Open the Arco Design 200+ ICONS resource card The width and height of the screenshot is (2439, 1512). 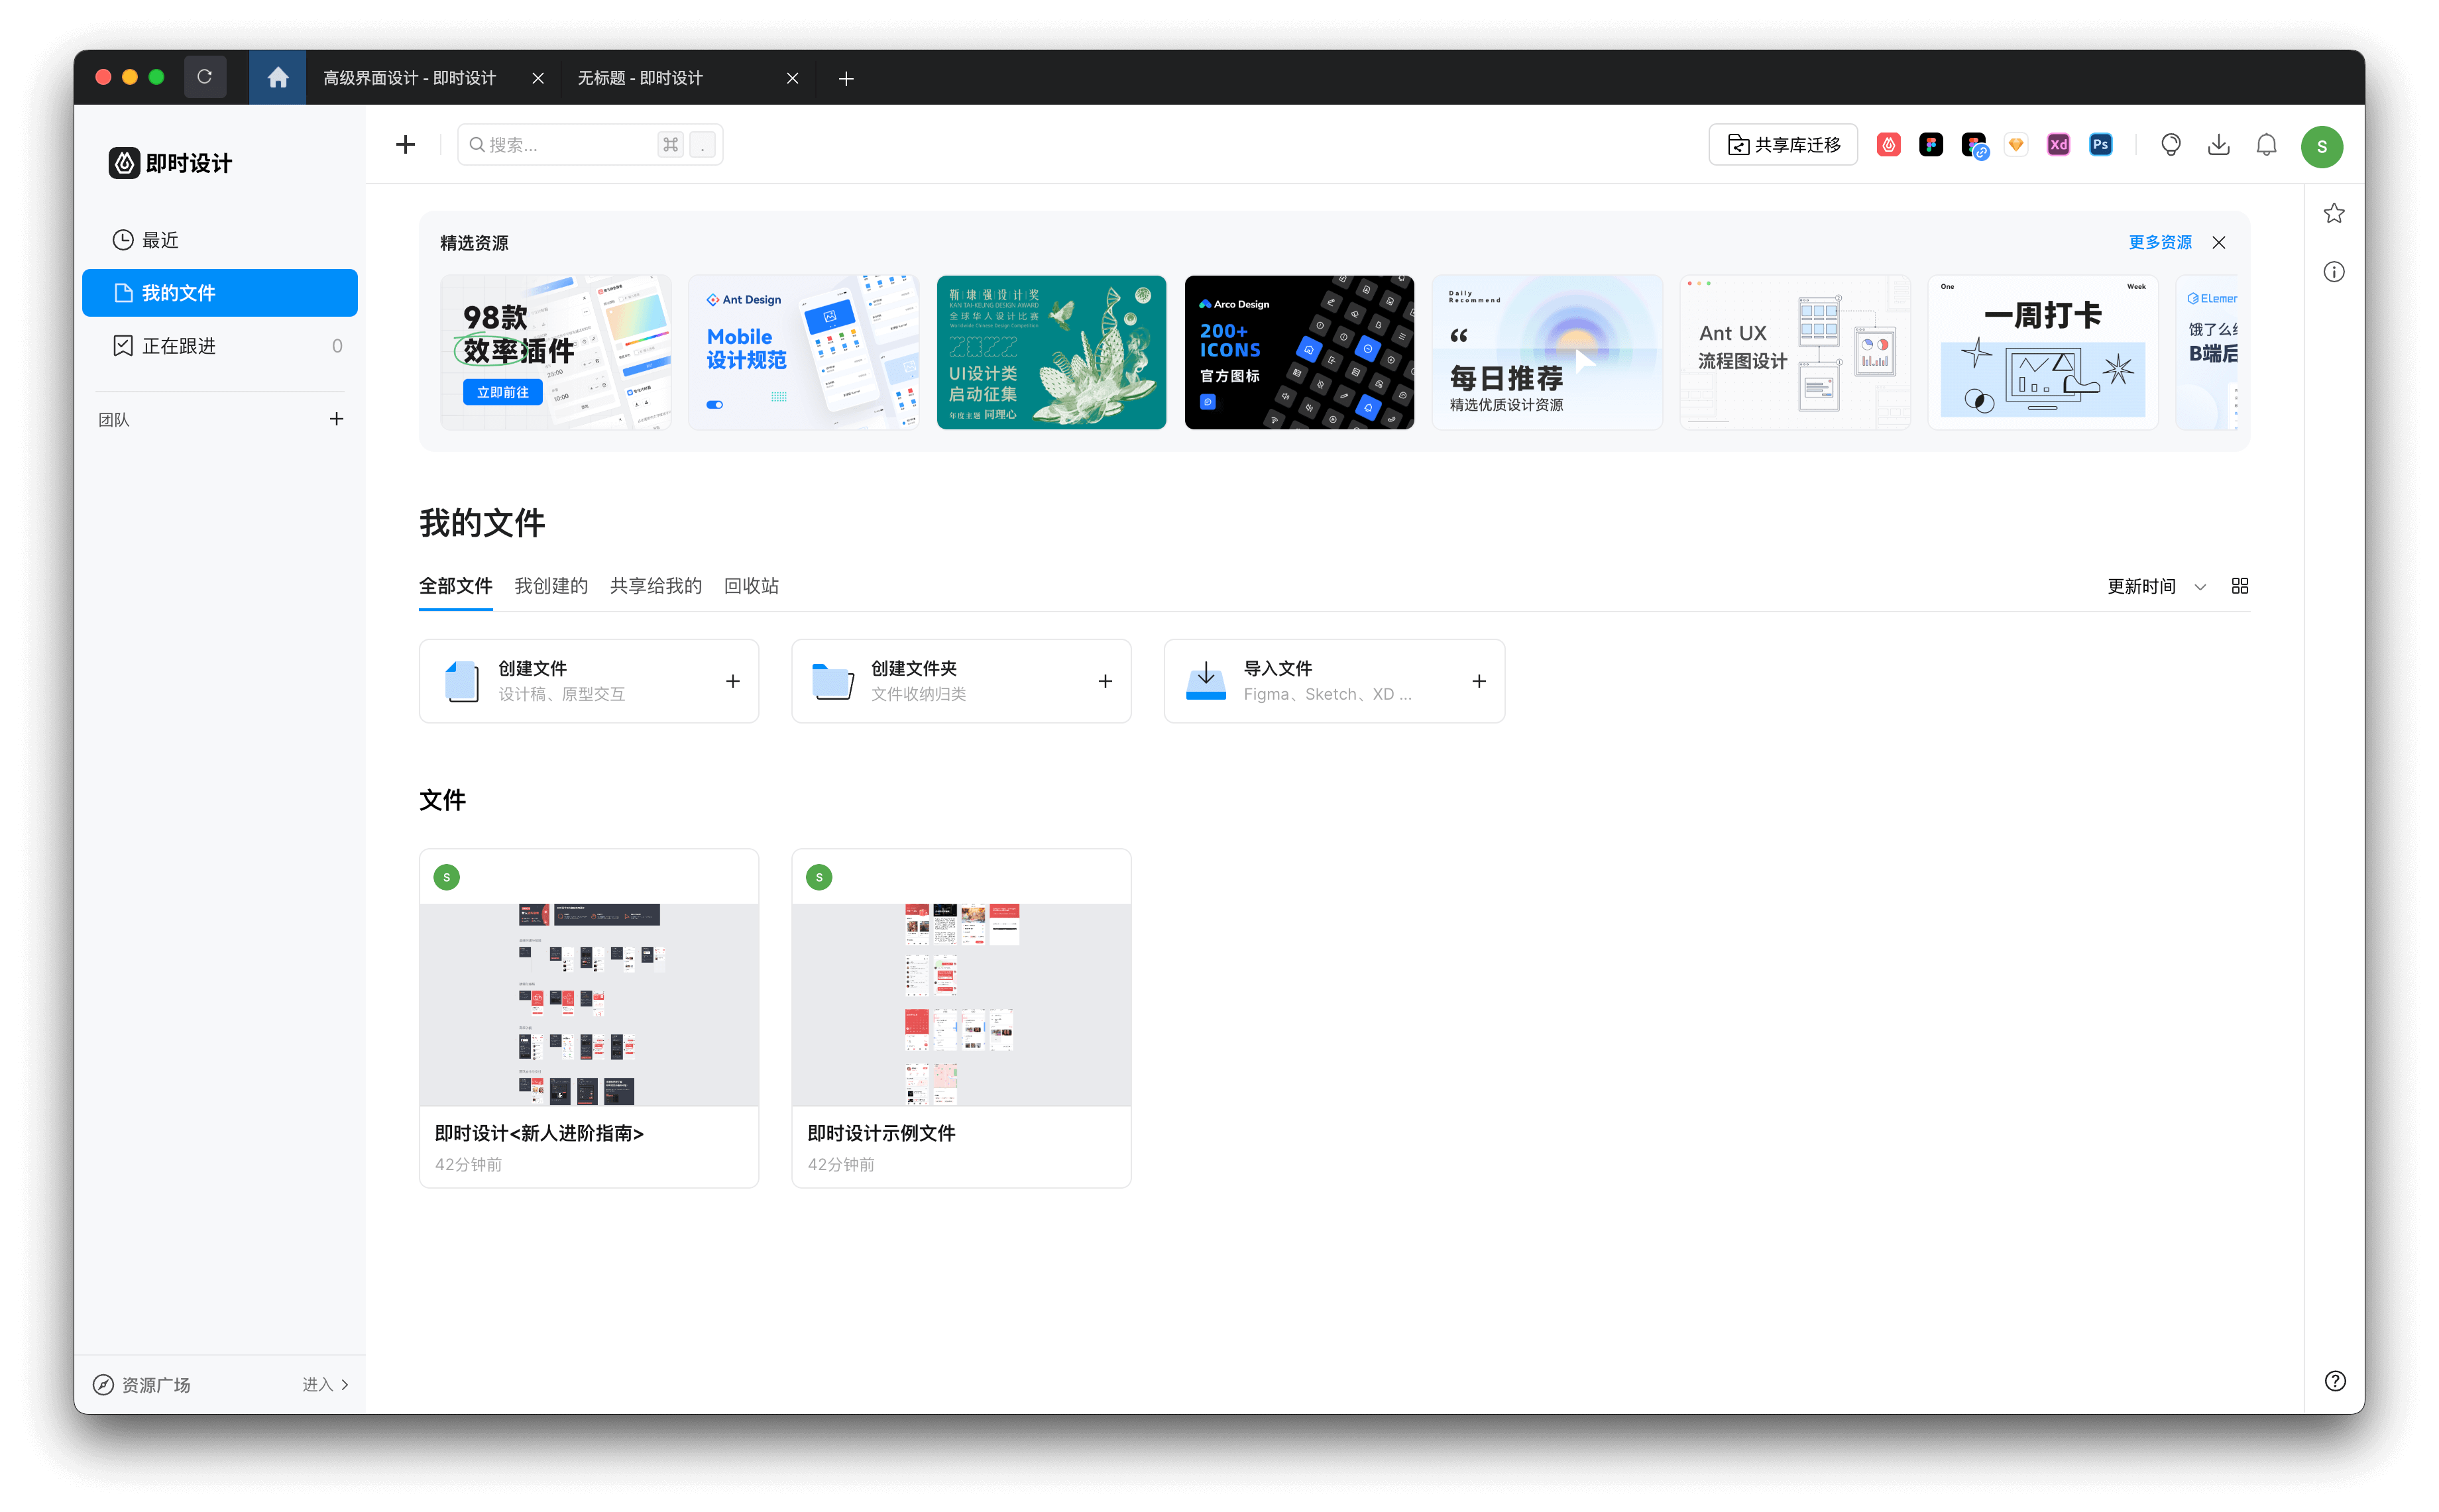click(x=1298, y=352)
